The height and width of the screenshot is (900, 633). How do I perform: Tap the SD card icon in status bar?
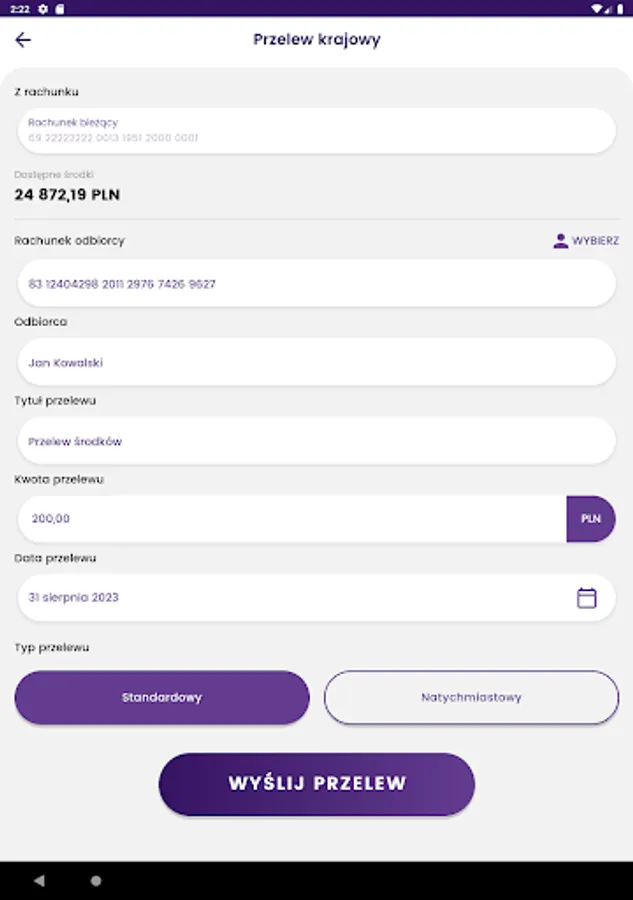tap(60, 9)
